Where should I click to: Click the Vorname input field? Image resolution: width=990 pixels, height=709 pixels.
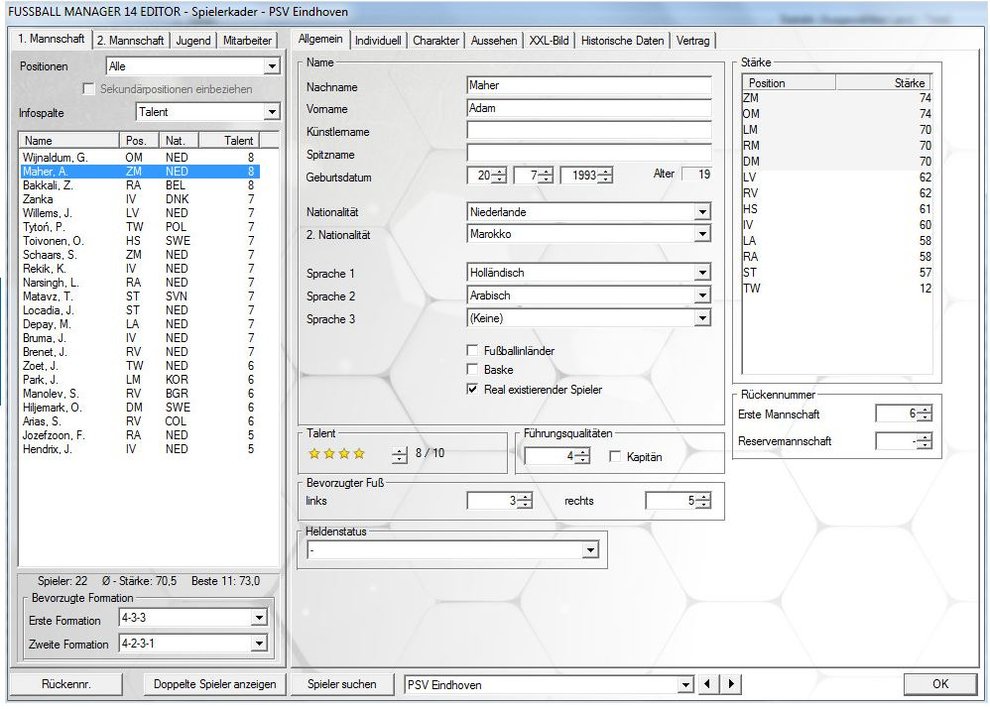[589, 108]
